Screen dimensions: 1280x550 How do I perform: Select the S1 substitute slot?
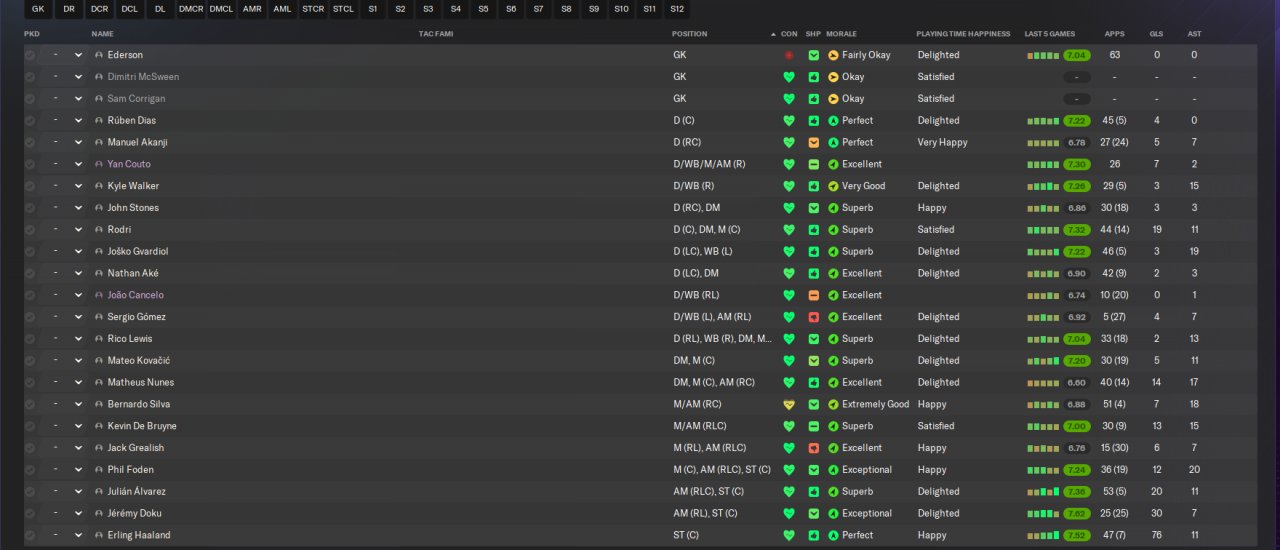[x=373, y=9]
